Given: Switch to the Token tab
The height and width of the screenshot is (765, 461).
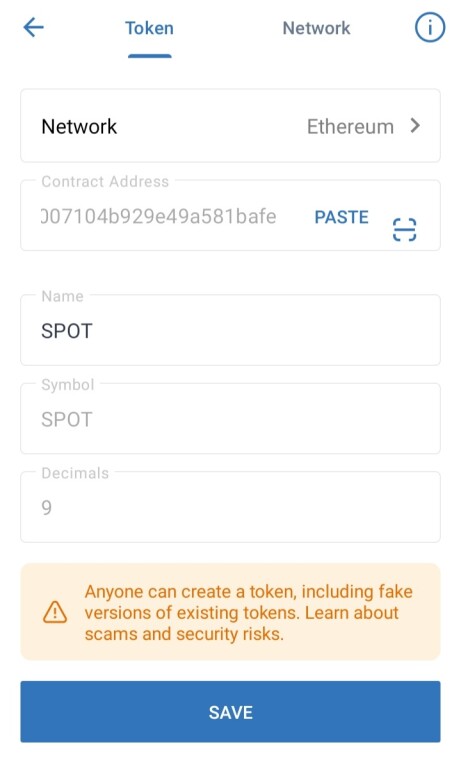Looking at the screenshot, I should (149, 28).
